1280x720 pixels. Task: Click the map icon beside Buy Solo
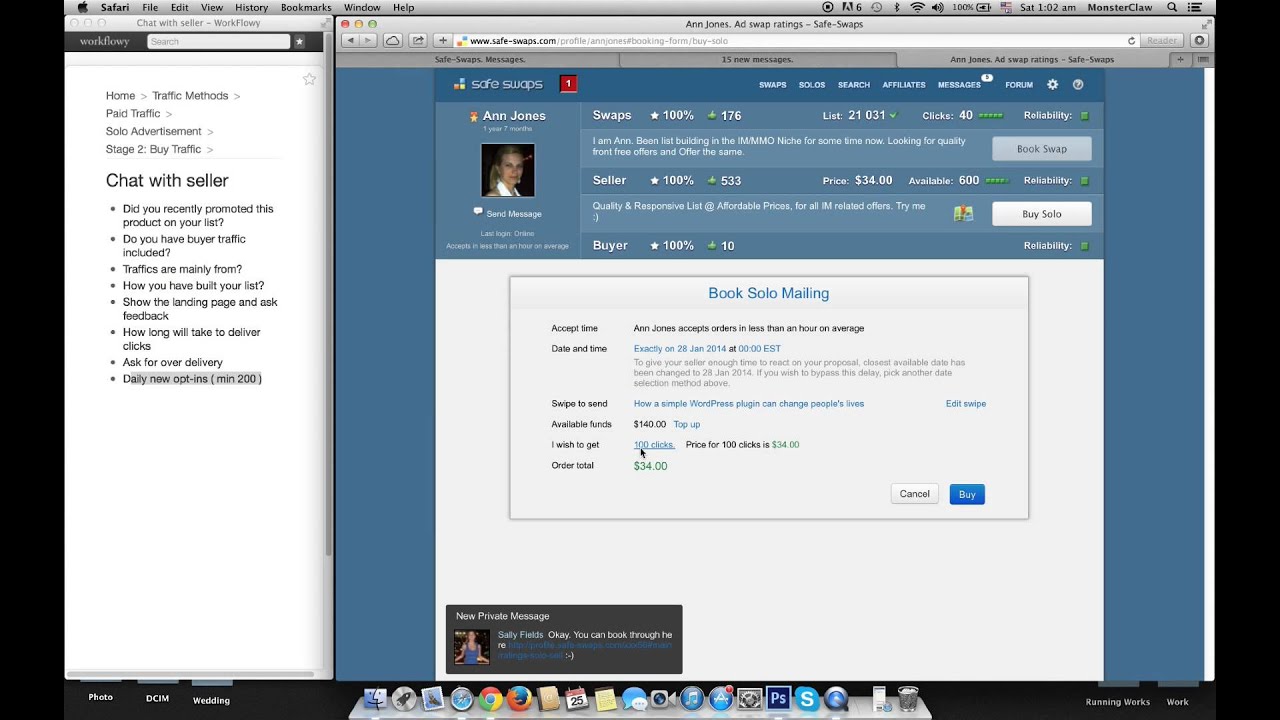963,214
